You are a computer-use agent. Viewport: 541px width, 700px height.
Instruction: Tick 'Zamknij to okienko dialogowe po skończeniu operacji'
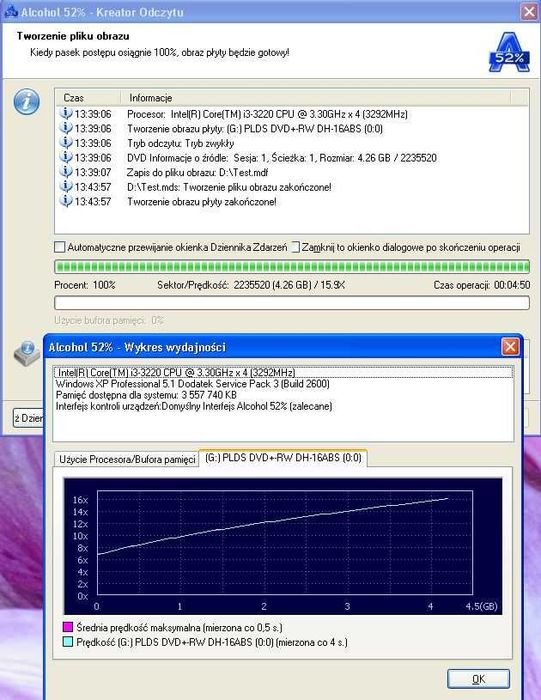(295, 247)
